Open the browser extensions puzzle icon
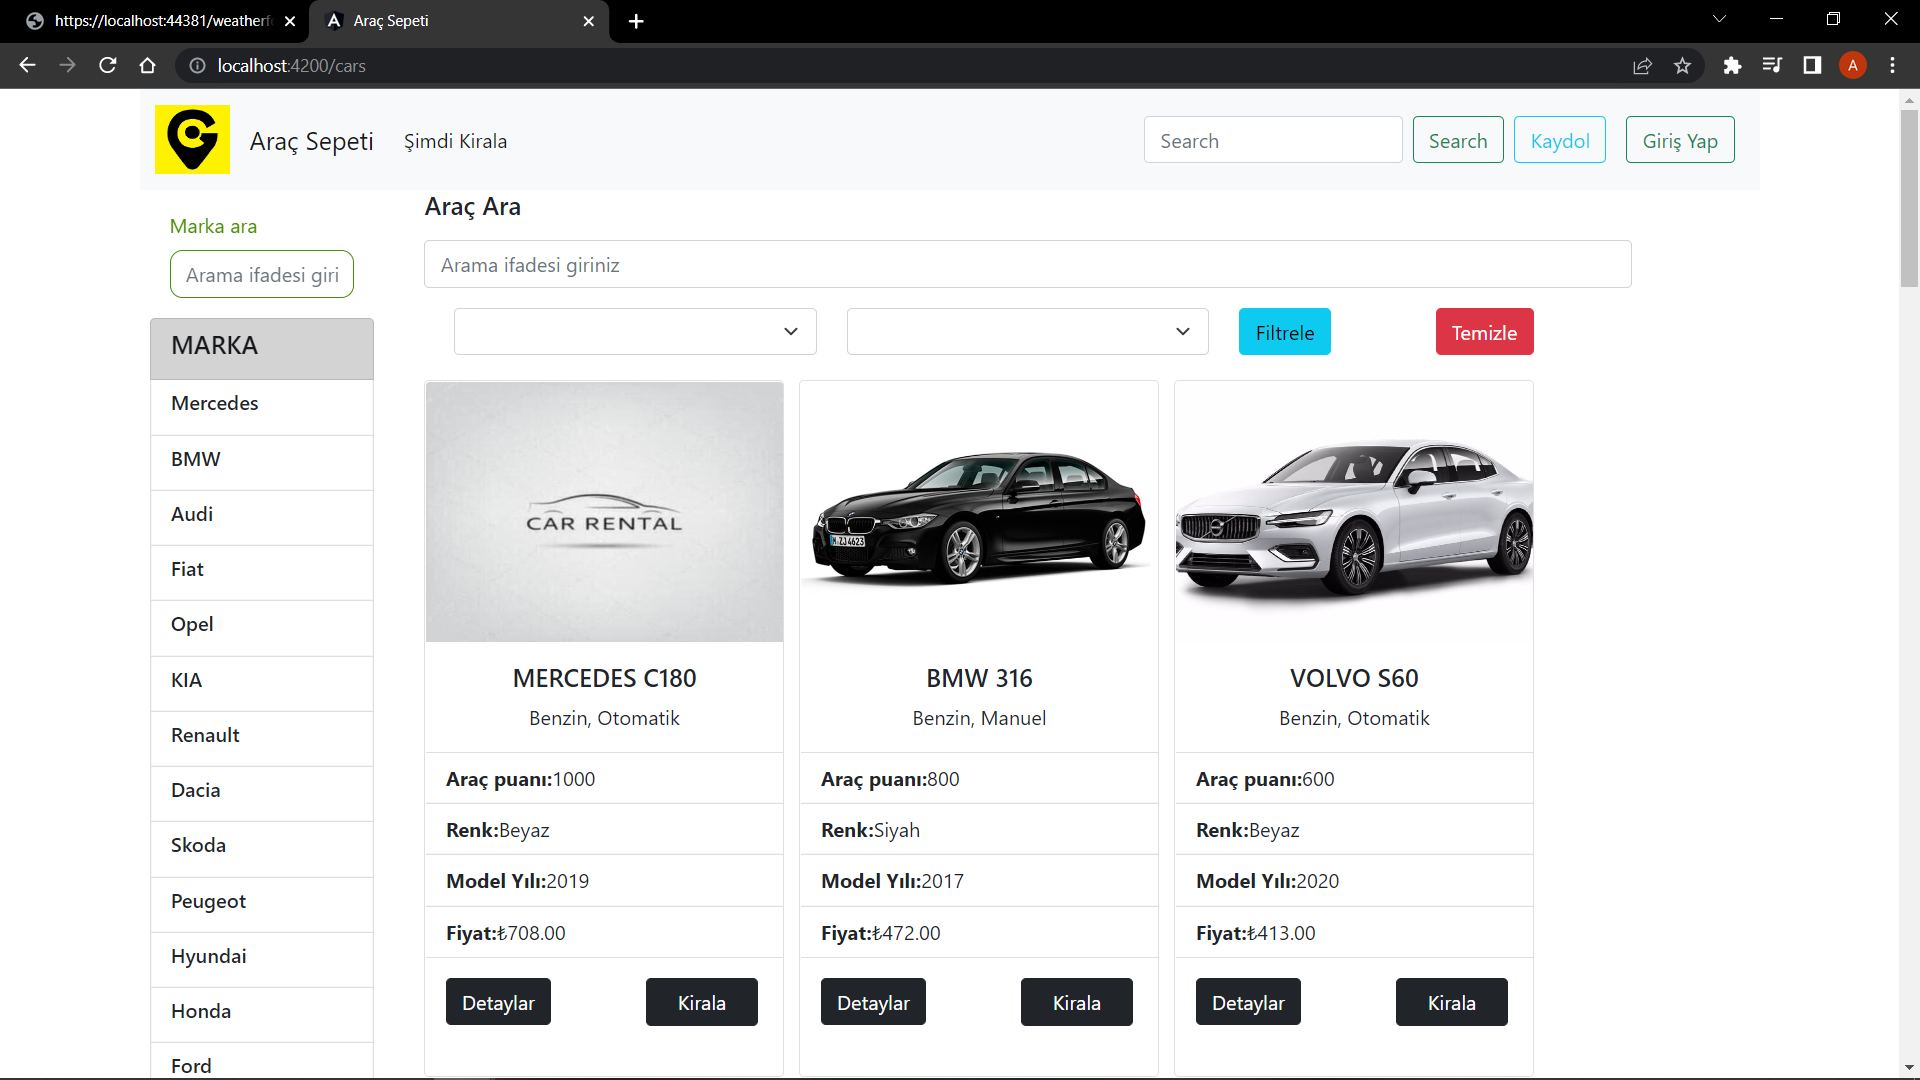 click(x=1732, y=65)
